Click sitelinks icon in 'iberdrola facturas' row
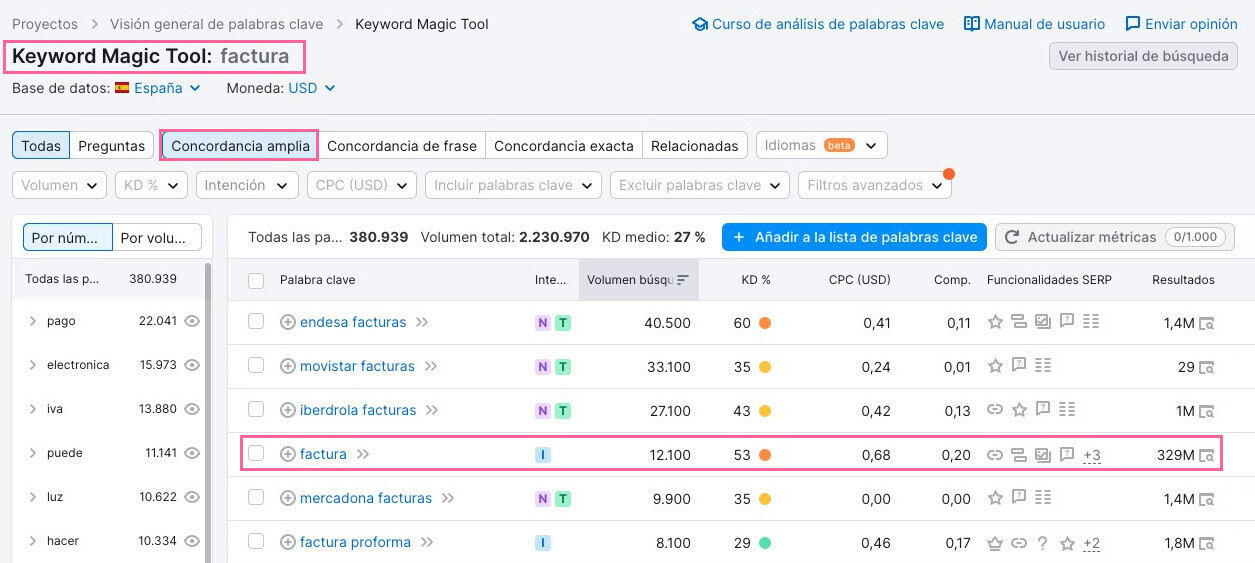 click(995, 410)
